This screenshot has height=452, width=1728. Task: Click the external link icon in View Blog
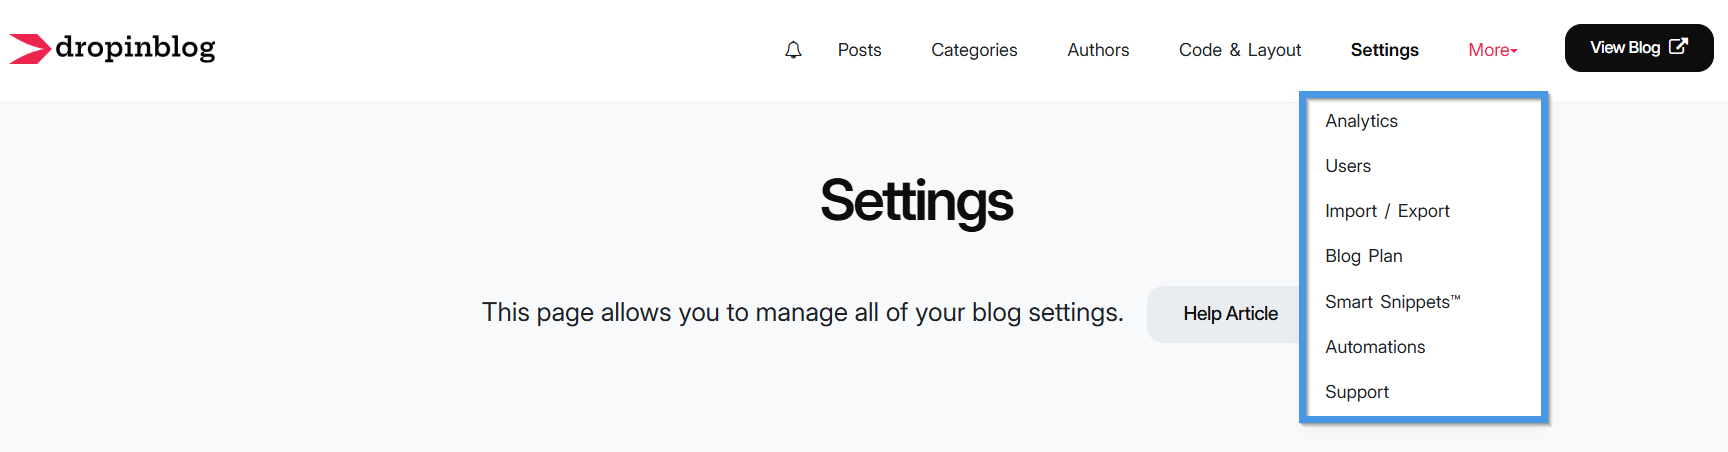pos(1679,46)
